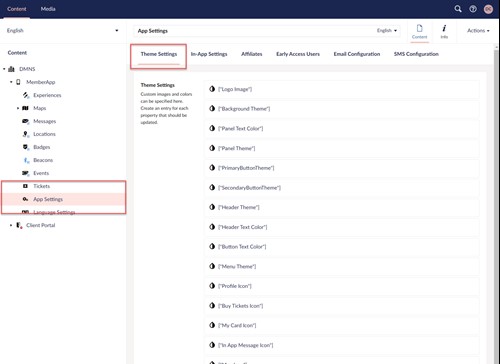Switch to the Media top navigation section
Viewport: 500px width, 364px height.
click(x=48, y=9)
